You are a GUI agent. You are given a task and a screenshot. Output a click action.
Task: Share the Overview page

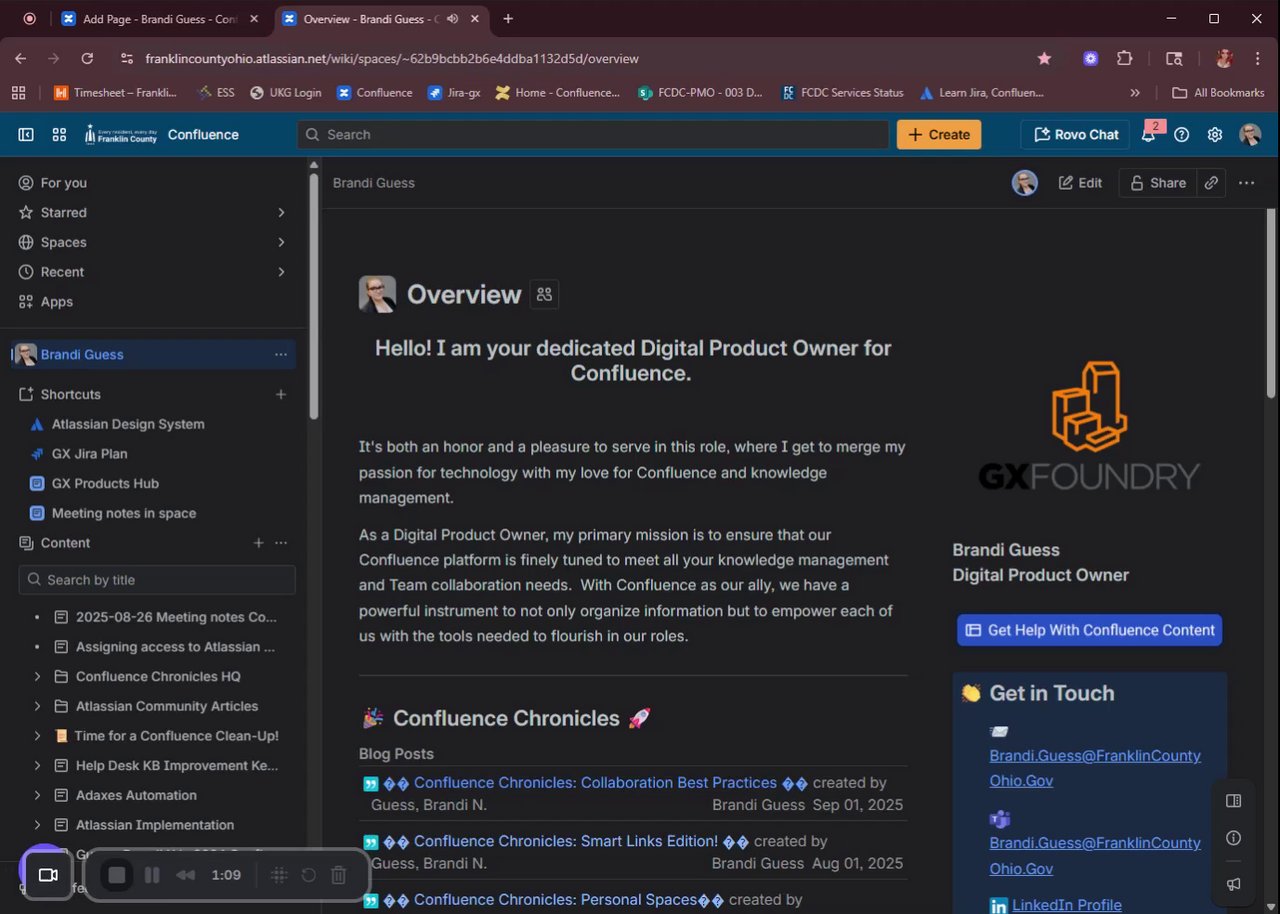pyautogui.click(x=1157, y=183)
